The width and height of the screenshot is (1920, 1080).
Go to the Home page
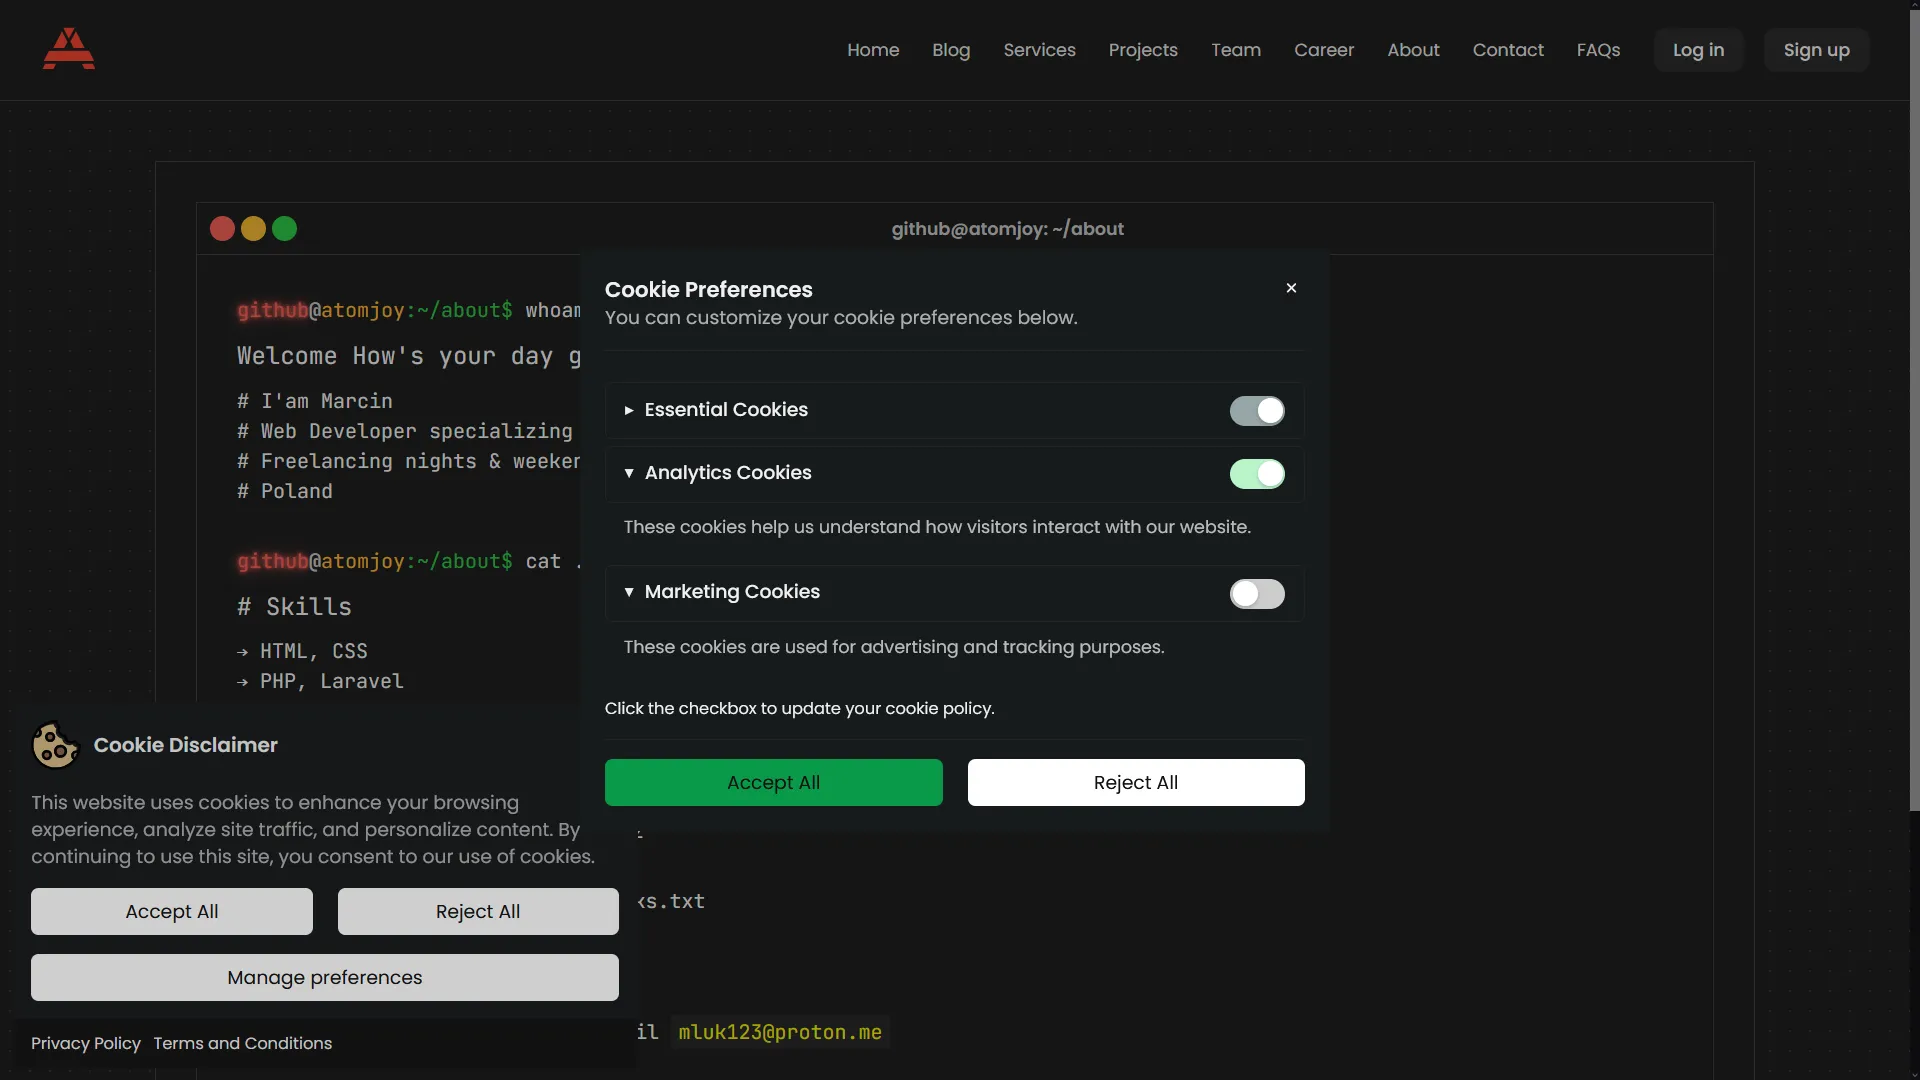873,50
